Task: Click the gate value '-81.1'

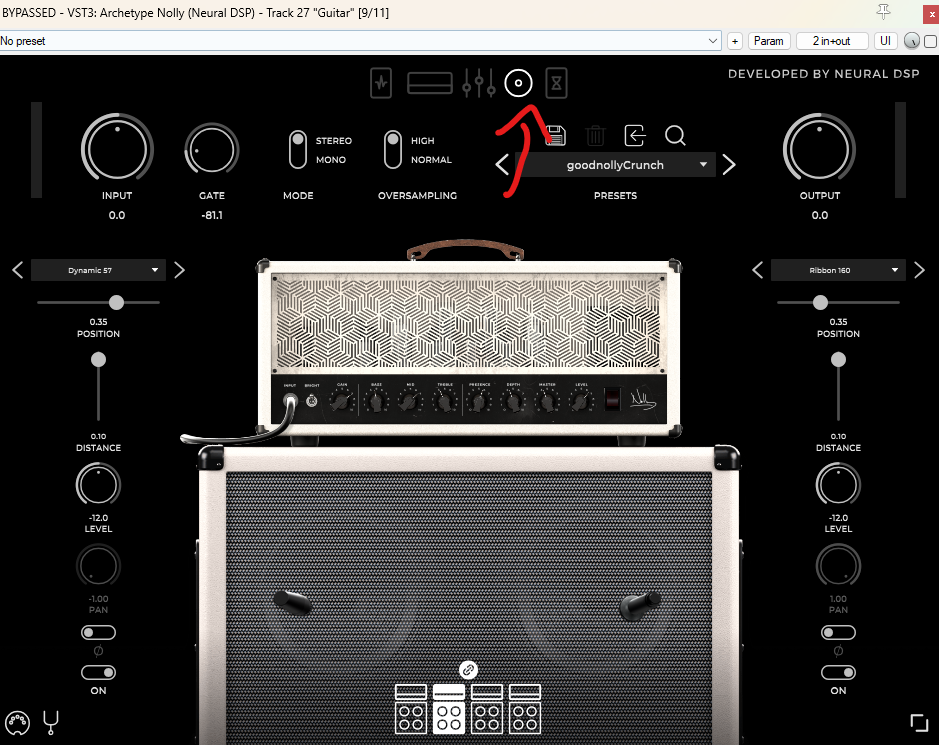Action: [x=212, y=215]
